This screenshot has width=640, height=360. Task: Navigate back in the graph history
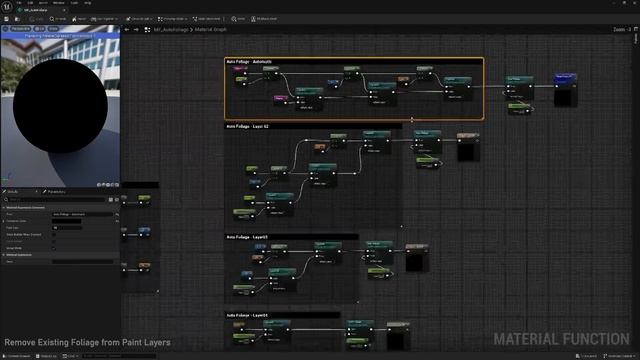[127, 29]
